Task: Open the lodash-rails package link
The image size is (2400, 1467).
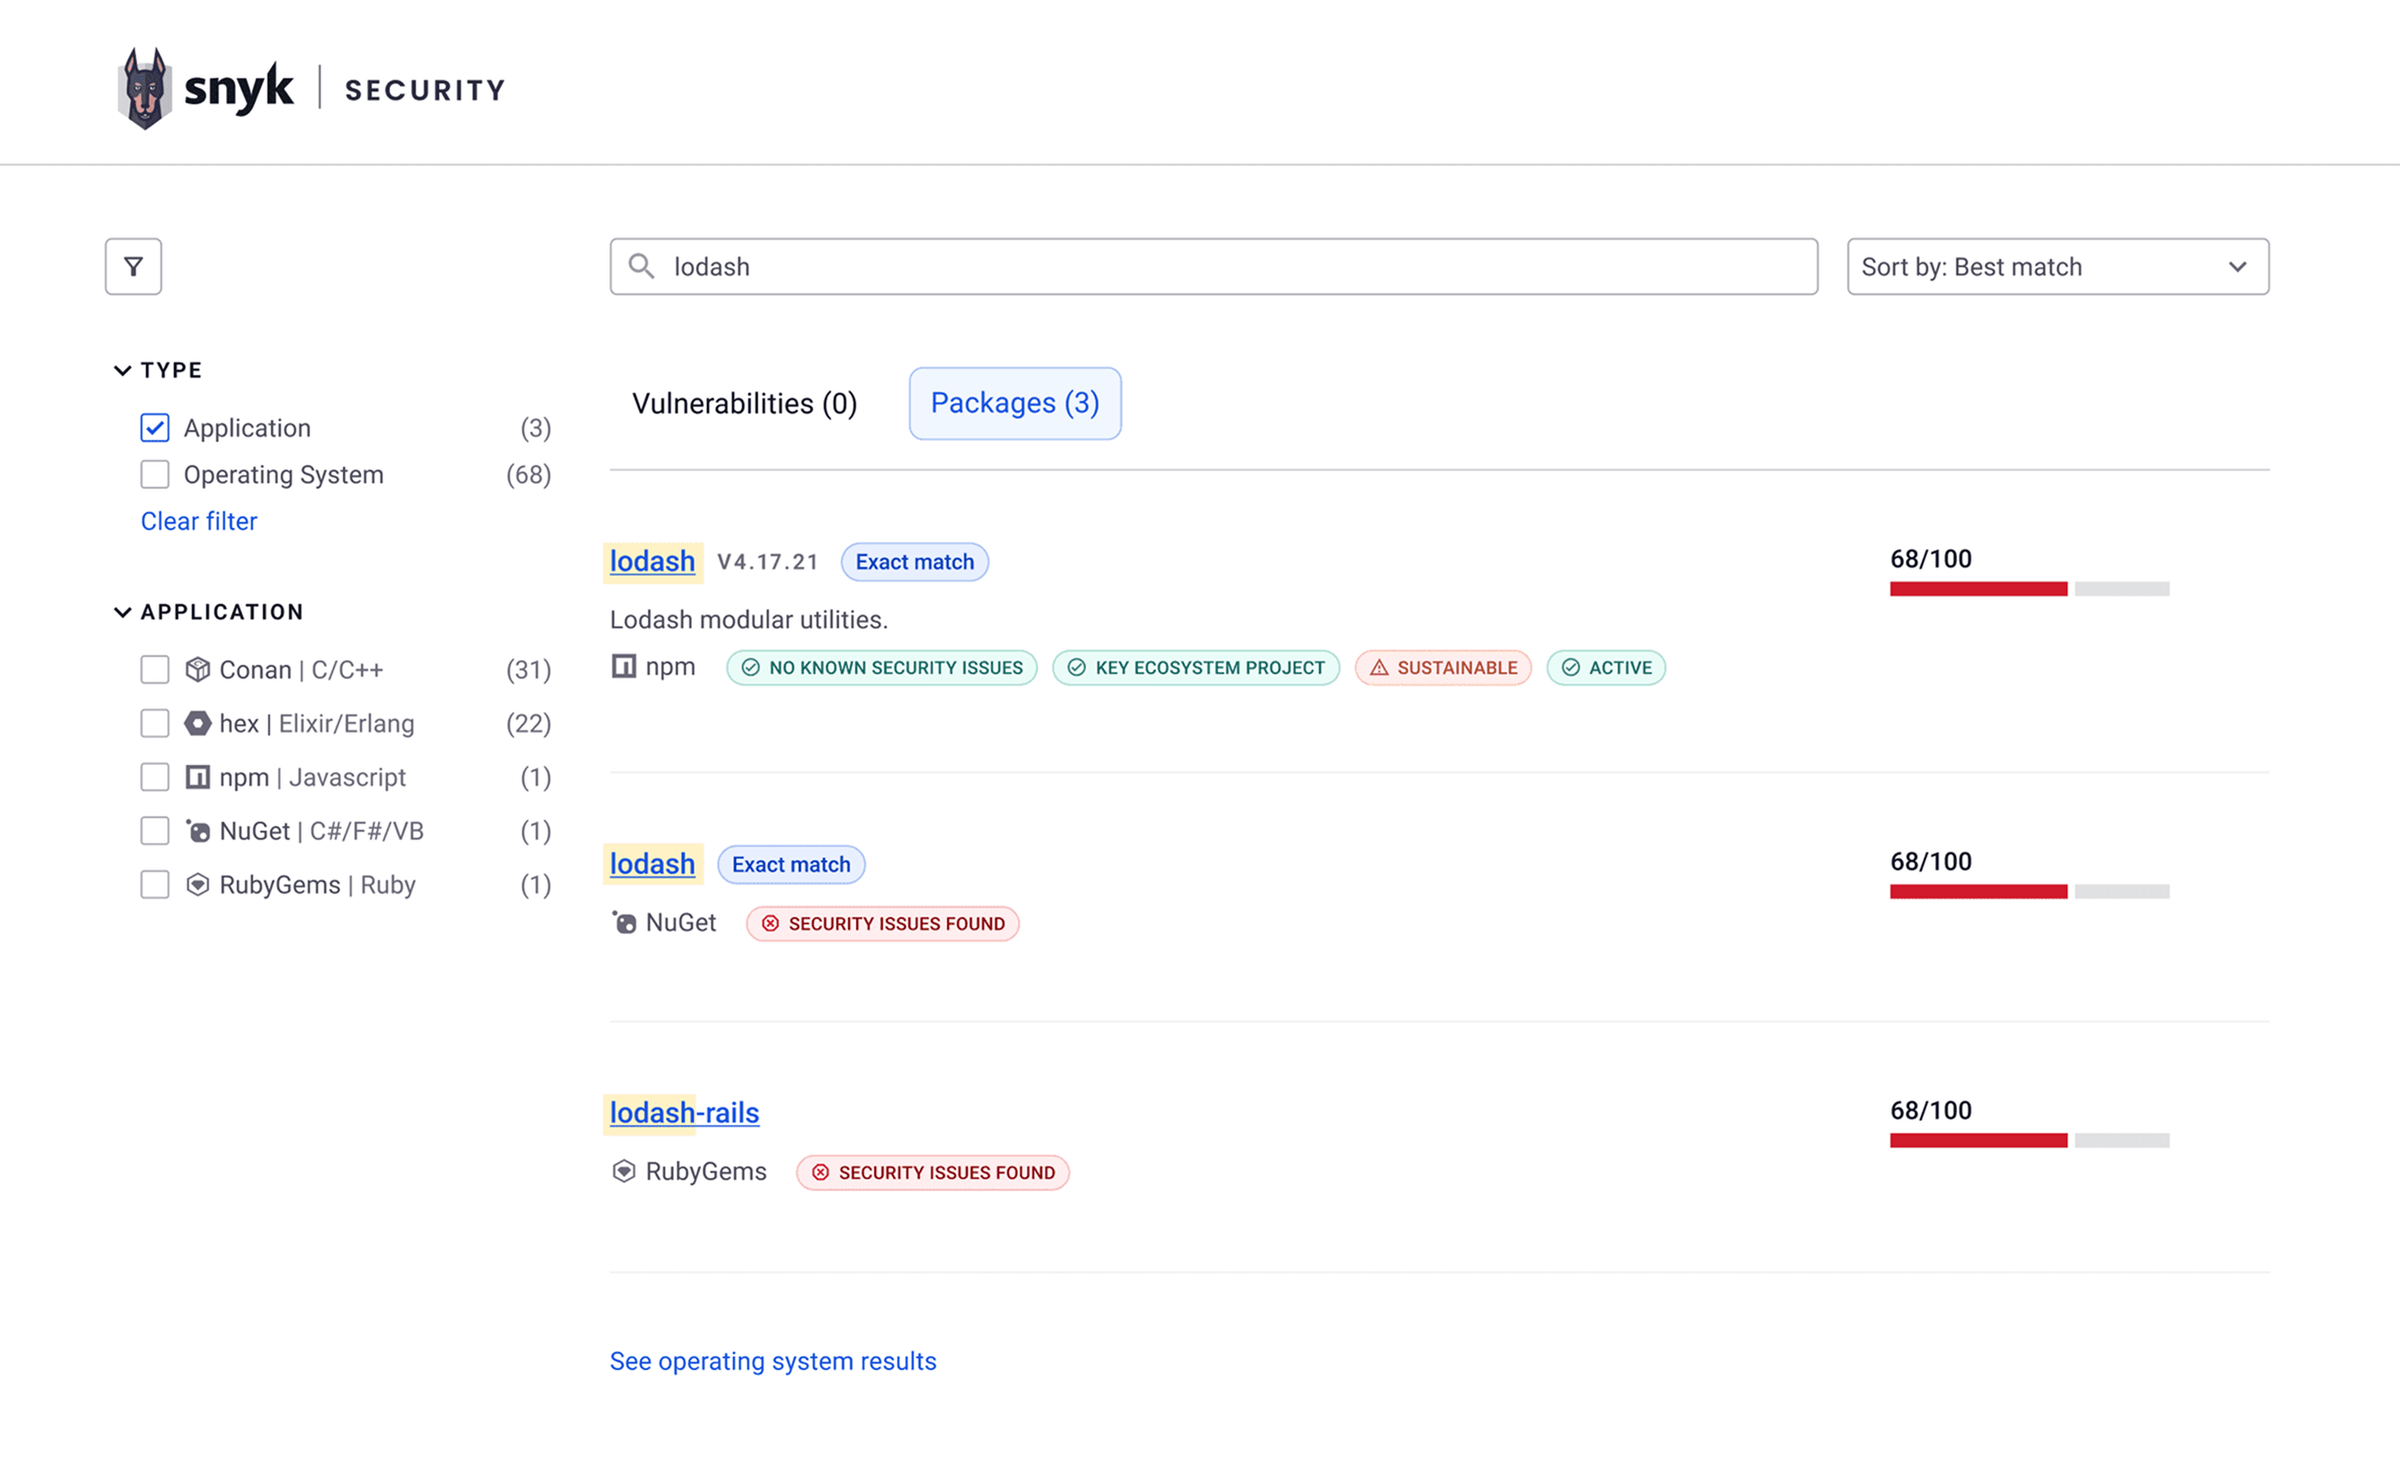Action: (684, 1113)
